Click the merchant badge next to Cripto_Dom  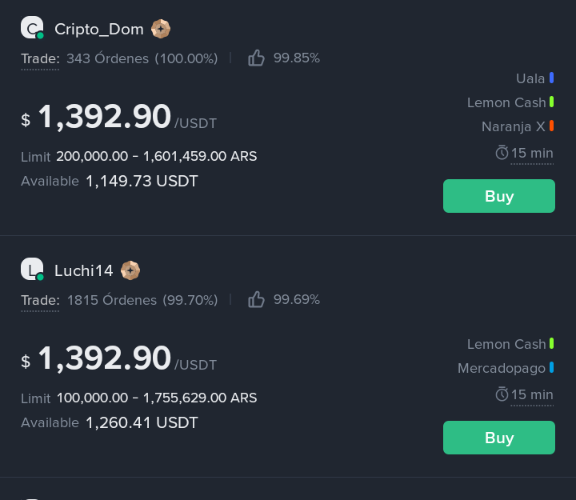click(161, 29)
